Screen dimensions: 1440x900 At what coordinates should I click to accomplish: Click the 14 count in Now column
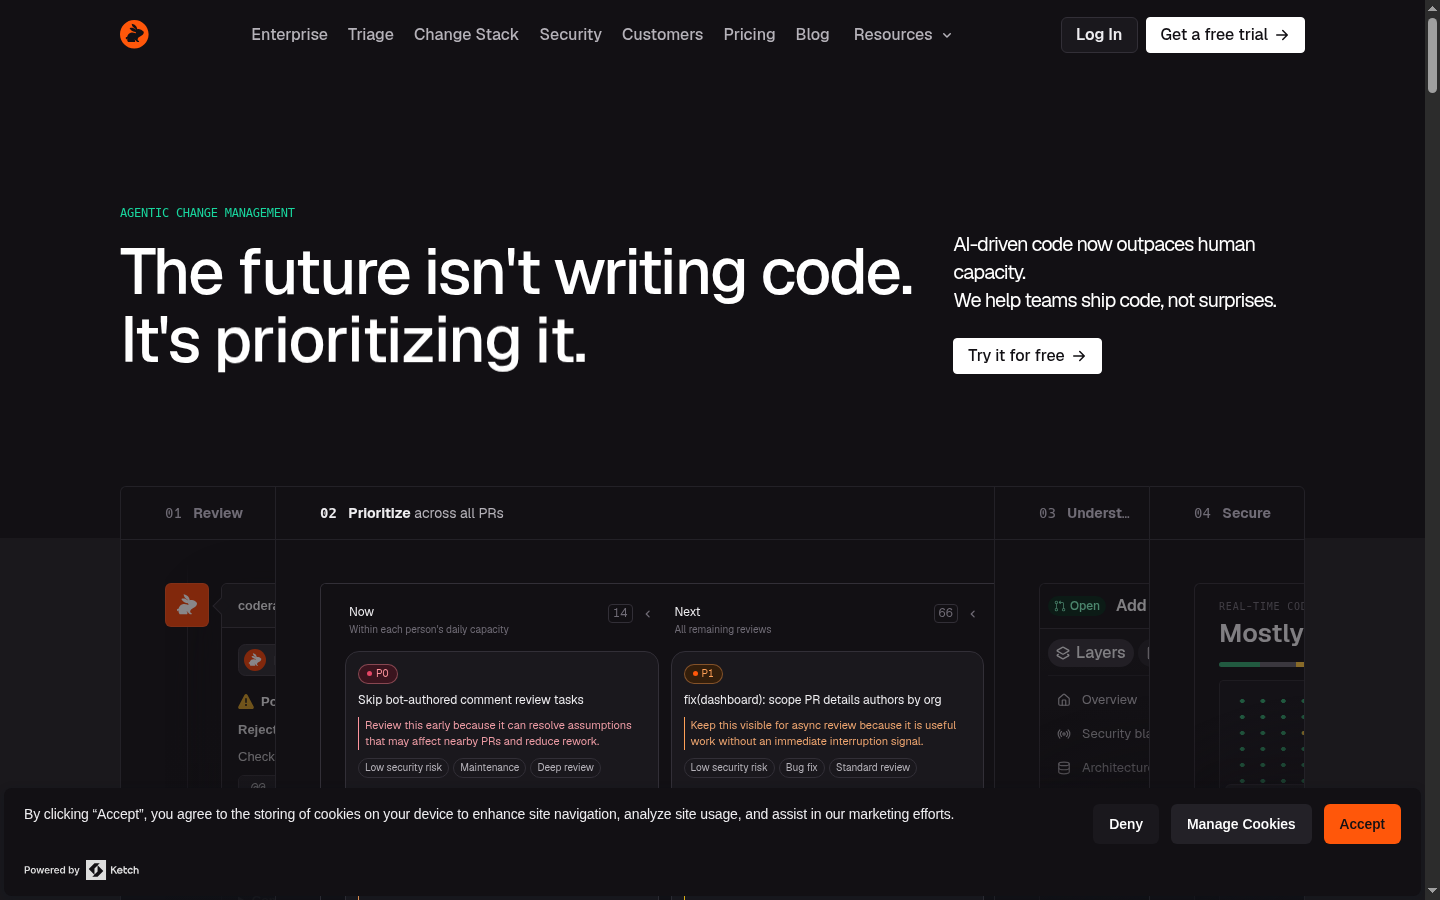click(x=620, y=613)
